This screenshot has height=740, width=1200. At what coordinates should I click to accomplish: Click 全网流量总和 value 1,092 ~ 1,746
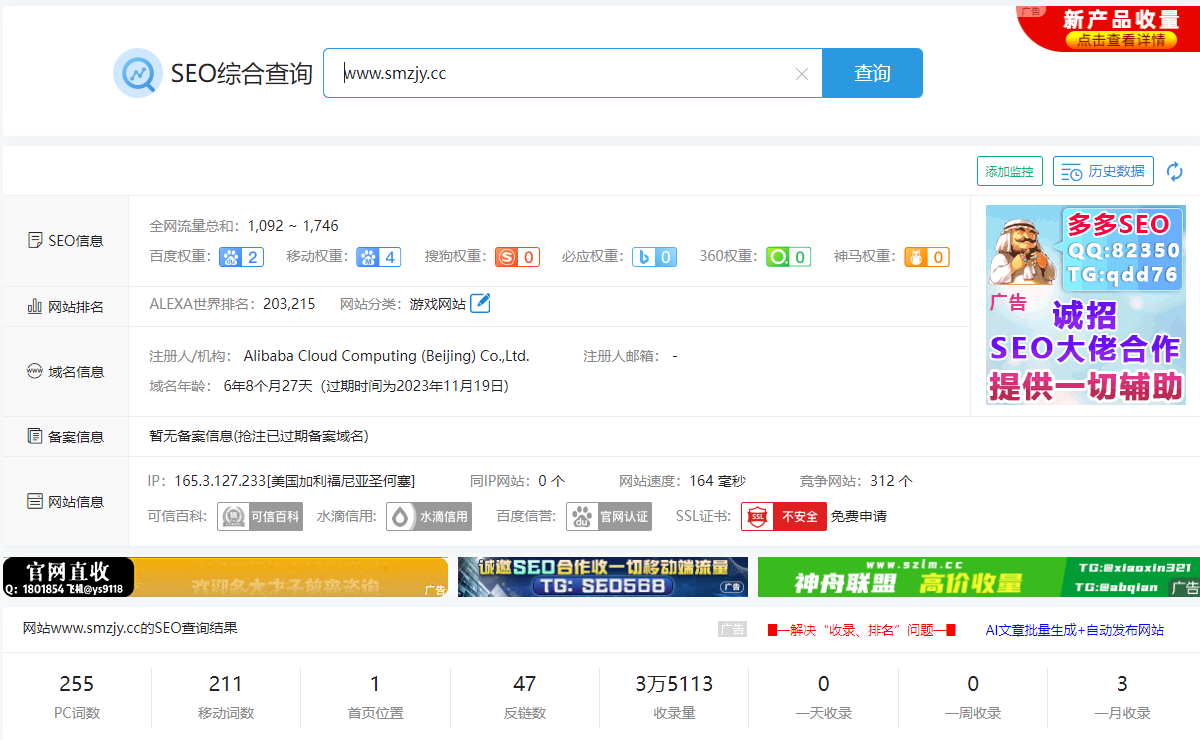[293, 226]
